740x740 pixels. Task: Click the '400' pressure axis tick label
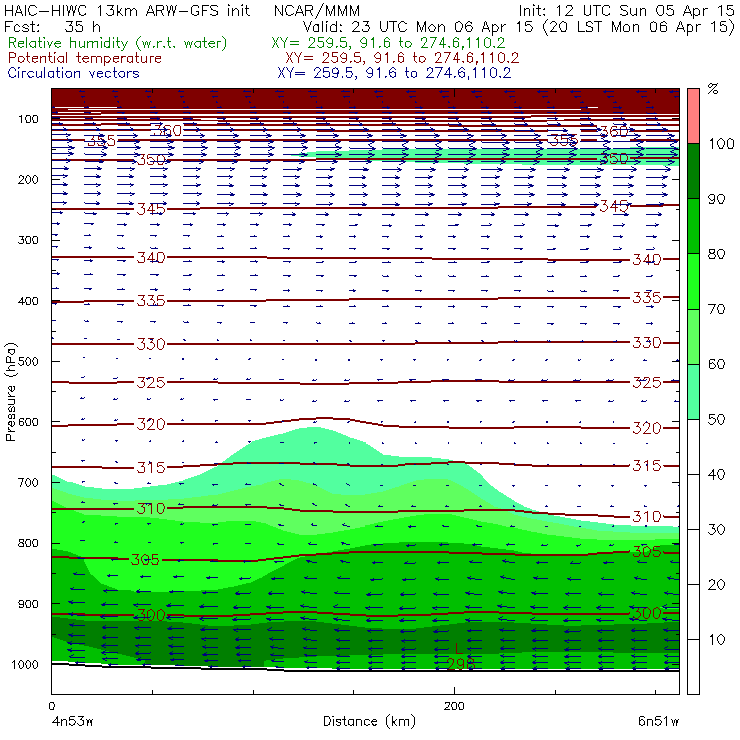point(28,301)
